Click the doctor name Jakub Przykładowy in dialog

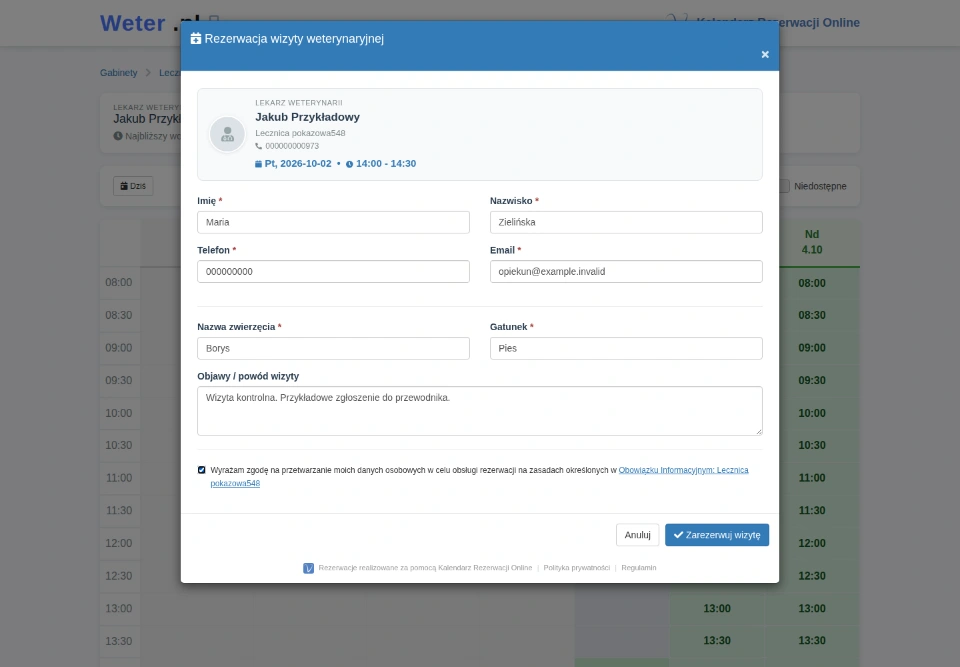pyautogui.click(x=307, y=117)
